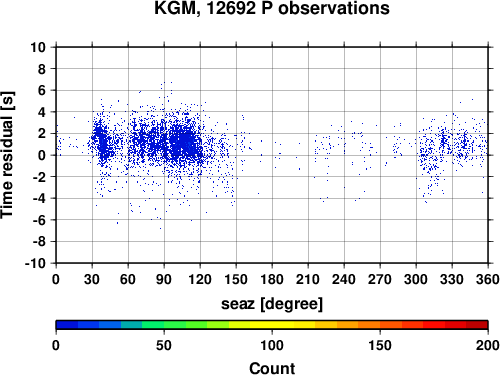Click the dark blue segment of colorbar

pyautogui.click(x=67, y=325)
